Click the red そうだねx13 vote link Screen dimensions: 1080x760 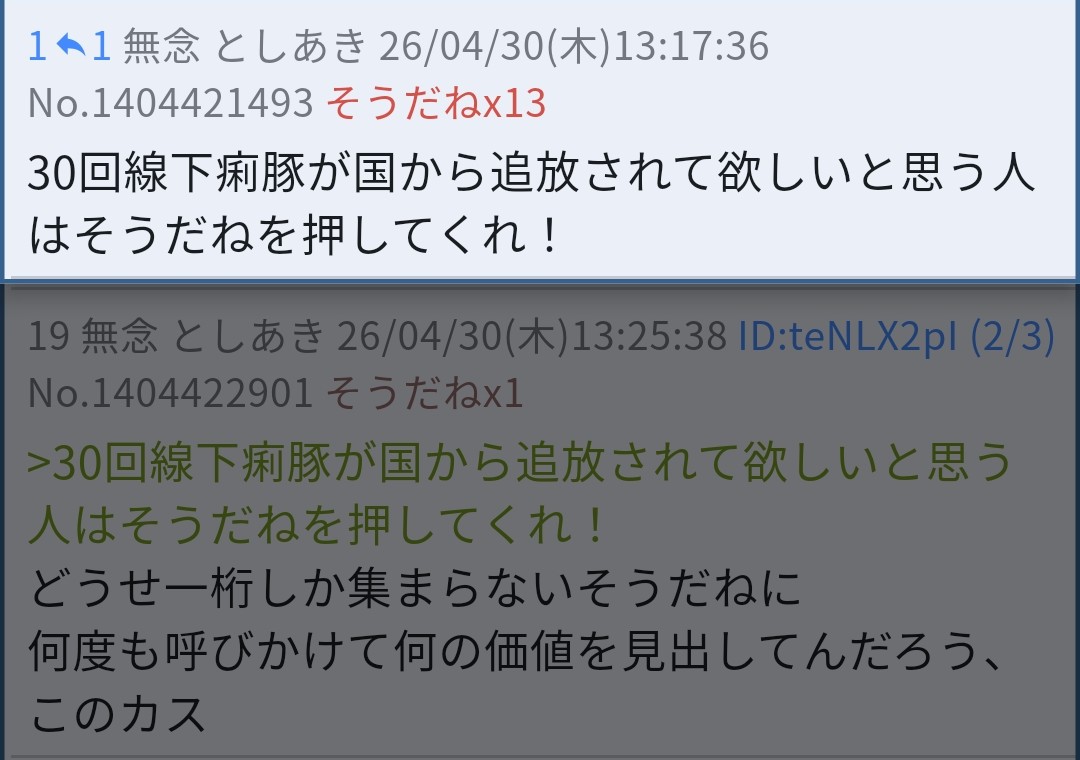pos(436,103)
